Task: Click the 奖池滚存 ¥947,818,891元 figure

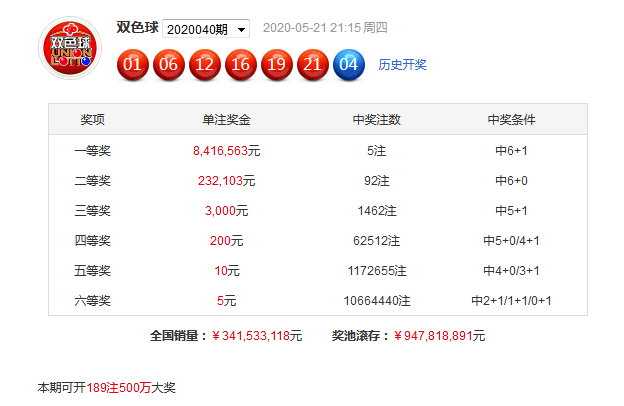Action: pyautogui.click(x=439, y=336)
